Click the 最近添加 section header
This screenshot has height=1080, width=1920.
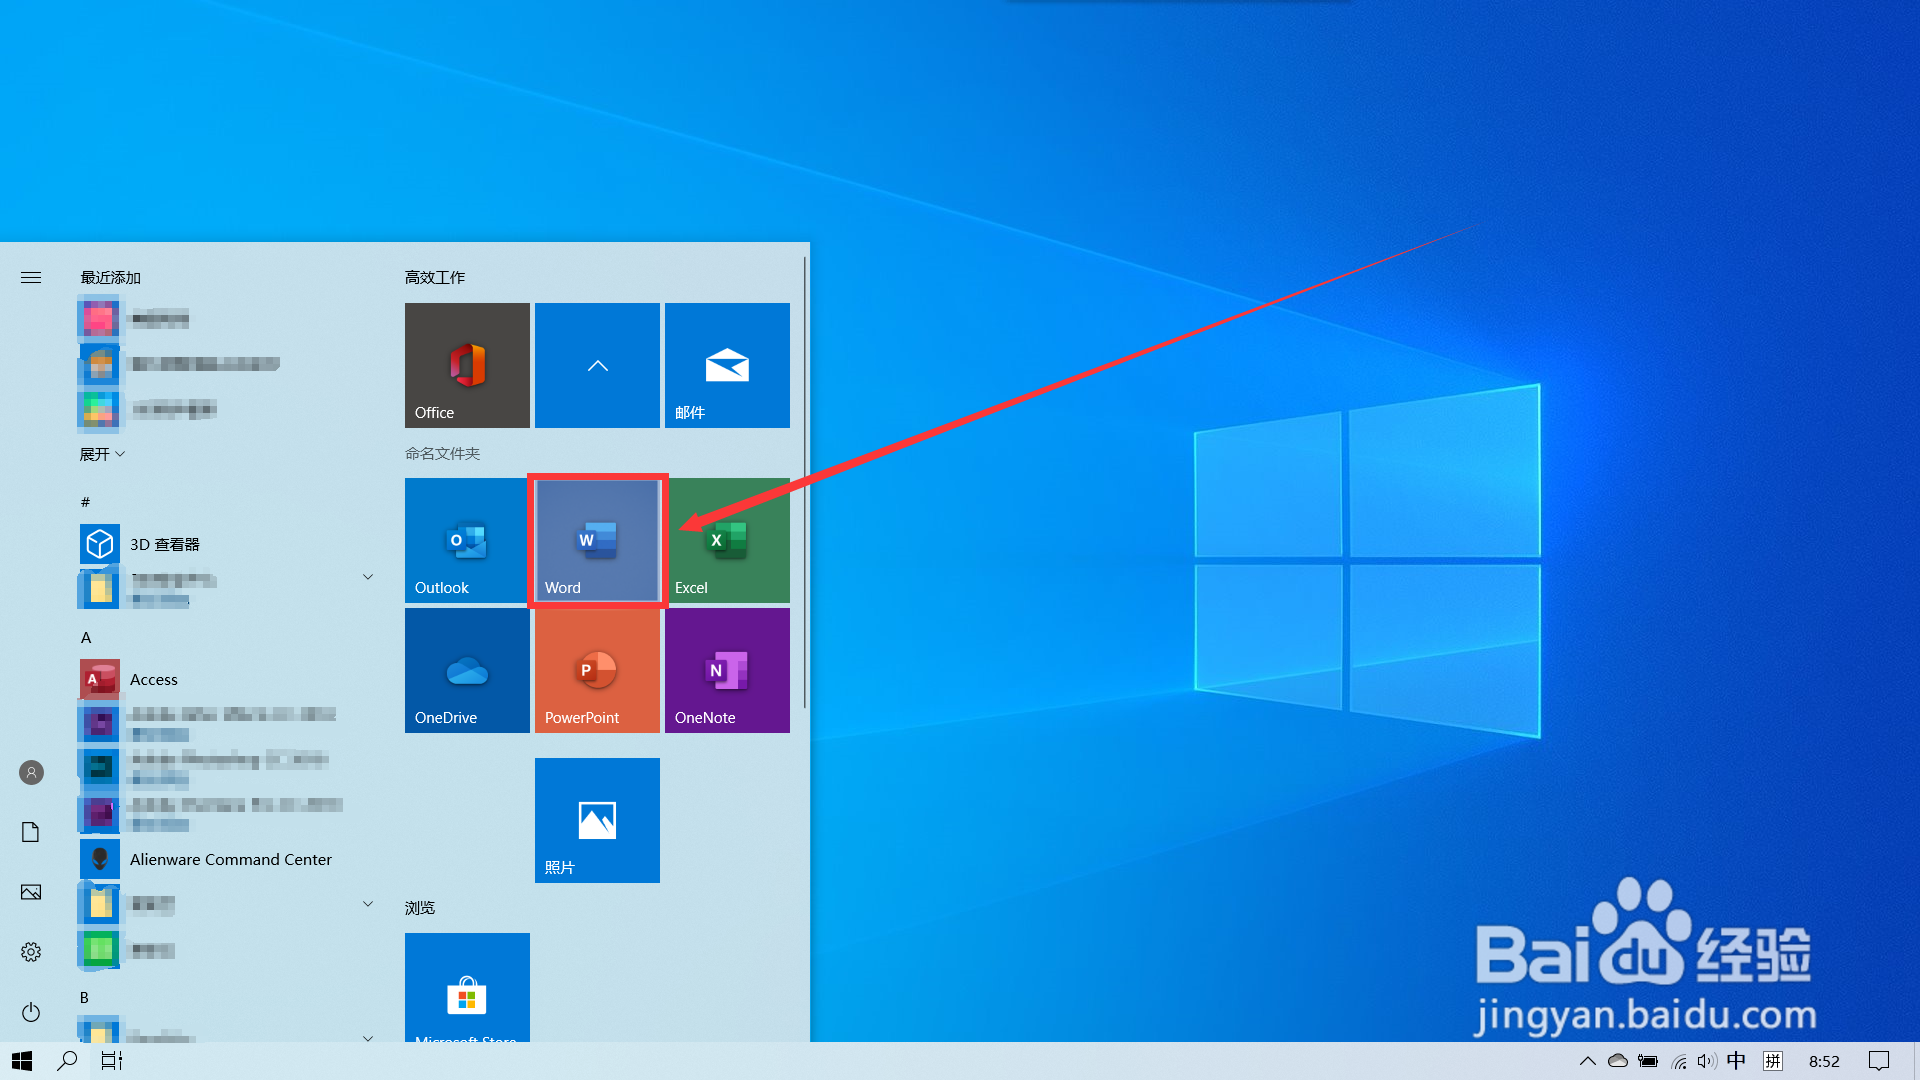[110, 277]
